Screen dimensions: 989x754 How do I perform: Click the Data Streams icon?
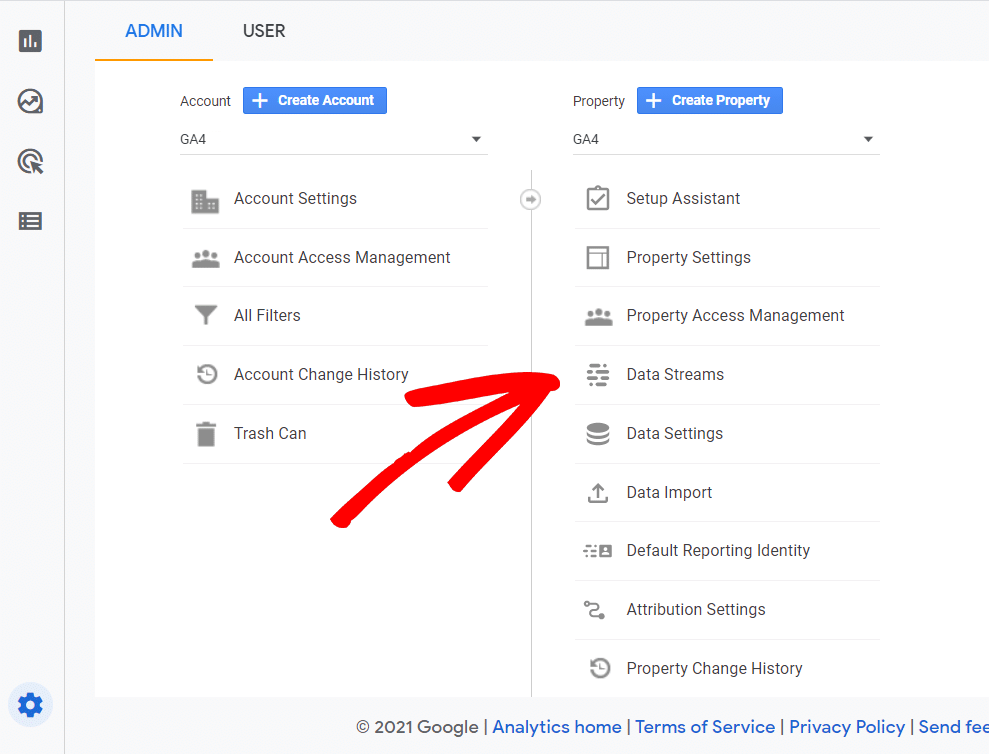[598, 375]
